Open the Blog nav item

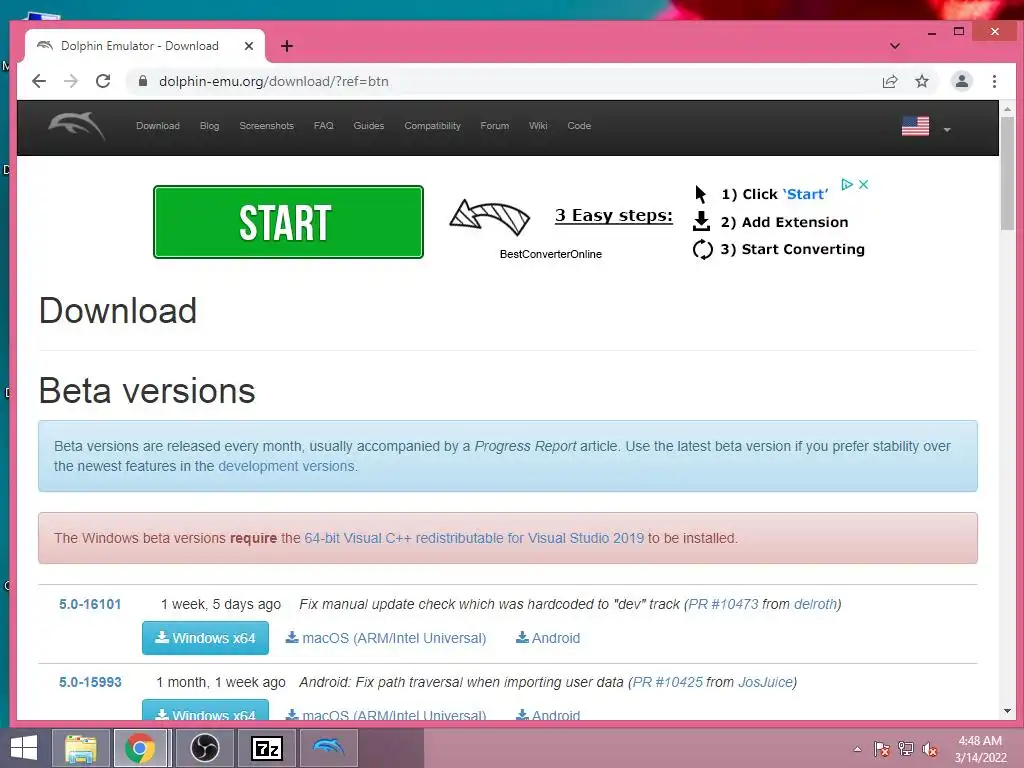click(x=210, y=126)
